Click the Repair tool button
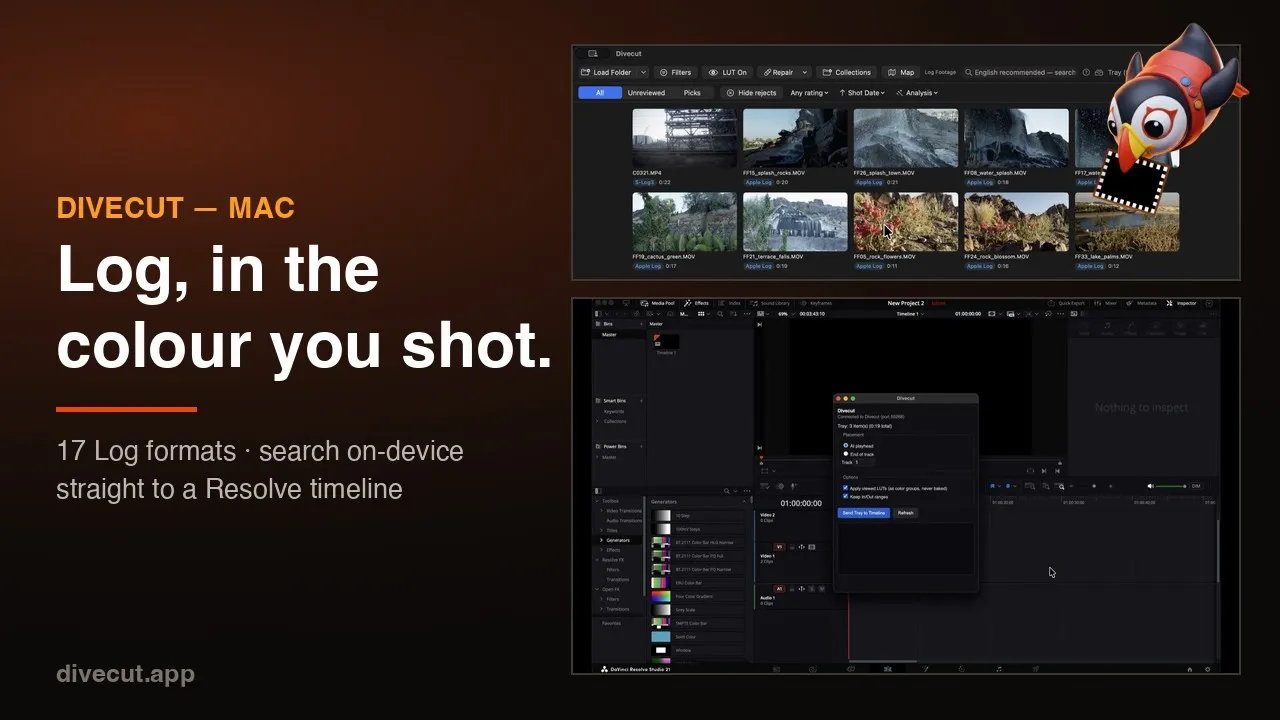Image resolution: width=1280 pixels, height=720 pixels. point(777,72)
